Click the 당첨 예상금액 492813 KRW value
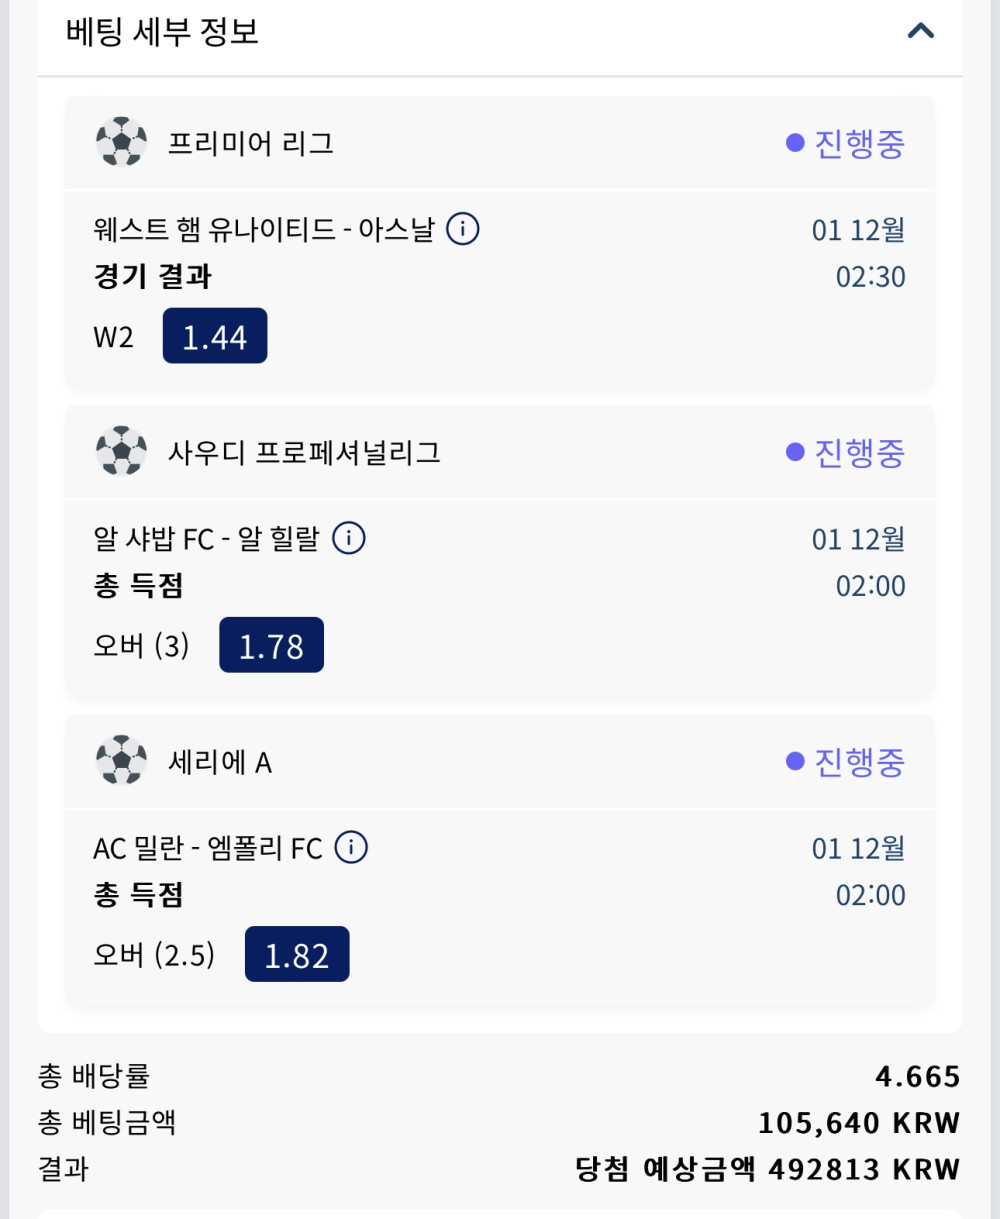Image resolution: width=1000 pixels, height=1219 pixels. [x=767, y=1169]
